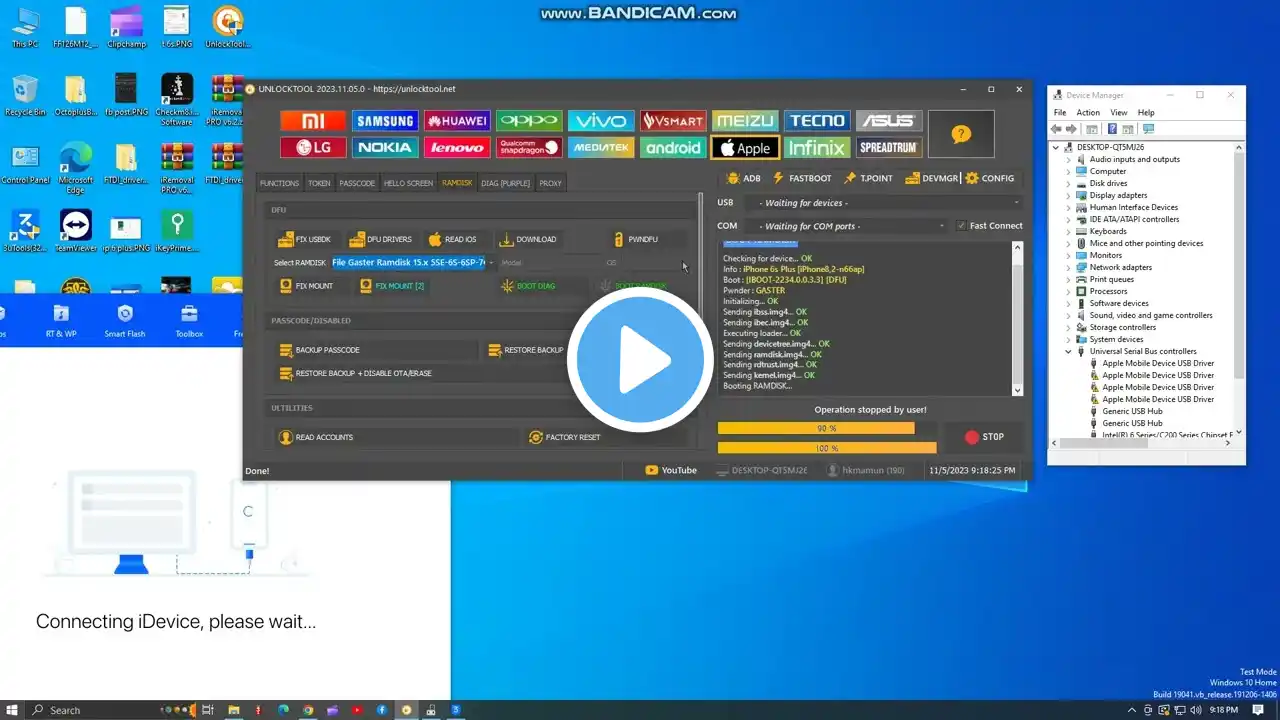Select the Apple brand tile
Image resolution: width=1280 pixels, height=720 pixels.
click(x=745, y=148)
